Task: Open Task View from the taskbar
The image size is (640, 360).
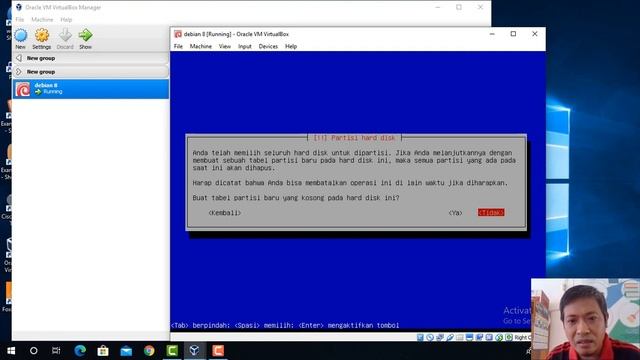Action: [56, 351]
